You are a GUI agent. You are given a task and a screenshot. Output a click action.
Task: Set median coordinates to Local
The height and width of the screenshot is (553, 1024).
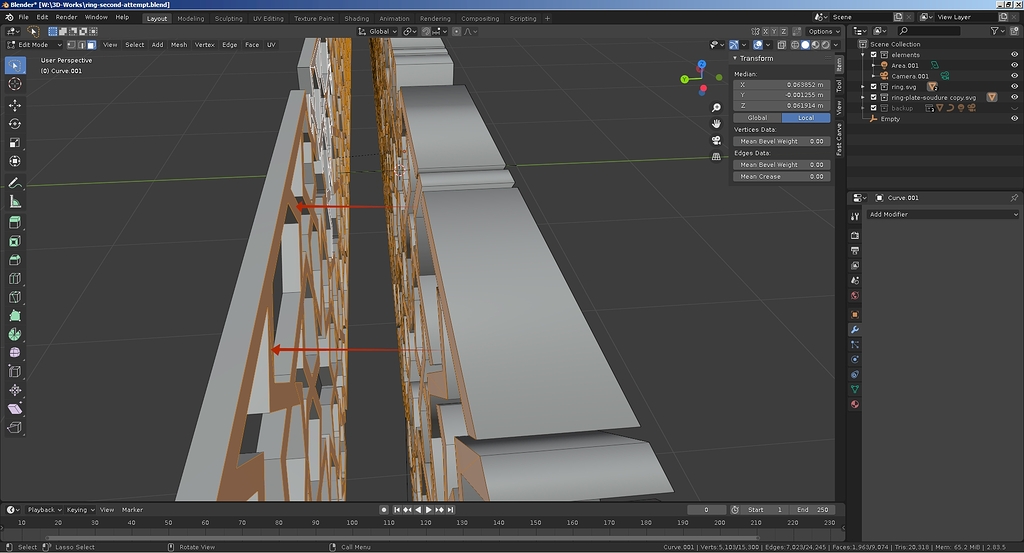point(806,118)
